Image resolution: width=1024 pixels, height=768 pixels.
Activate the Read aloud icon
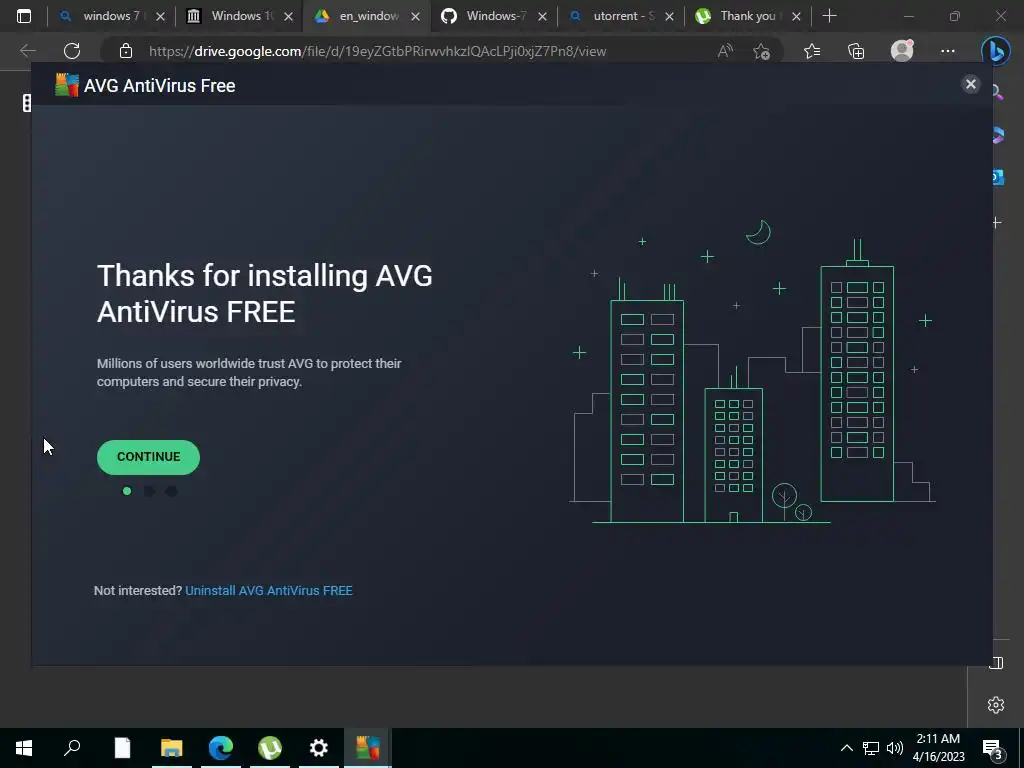click(x=725, y=51)
